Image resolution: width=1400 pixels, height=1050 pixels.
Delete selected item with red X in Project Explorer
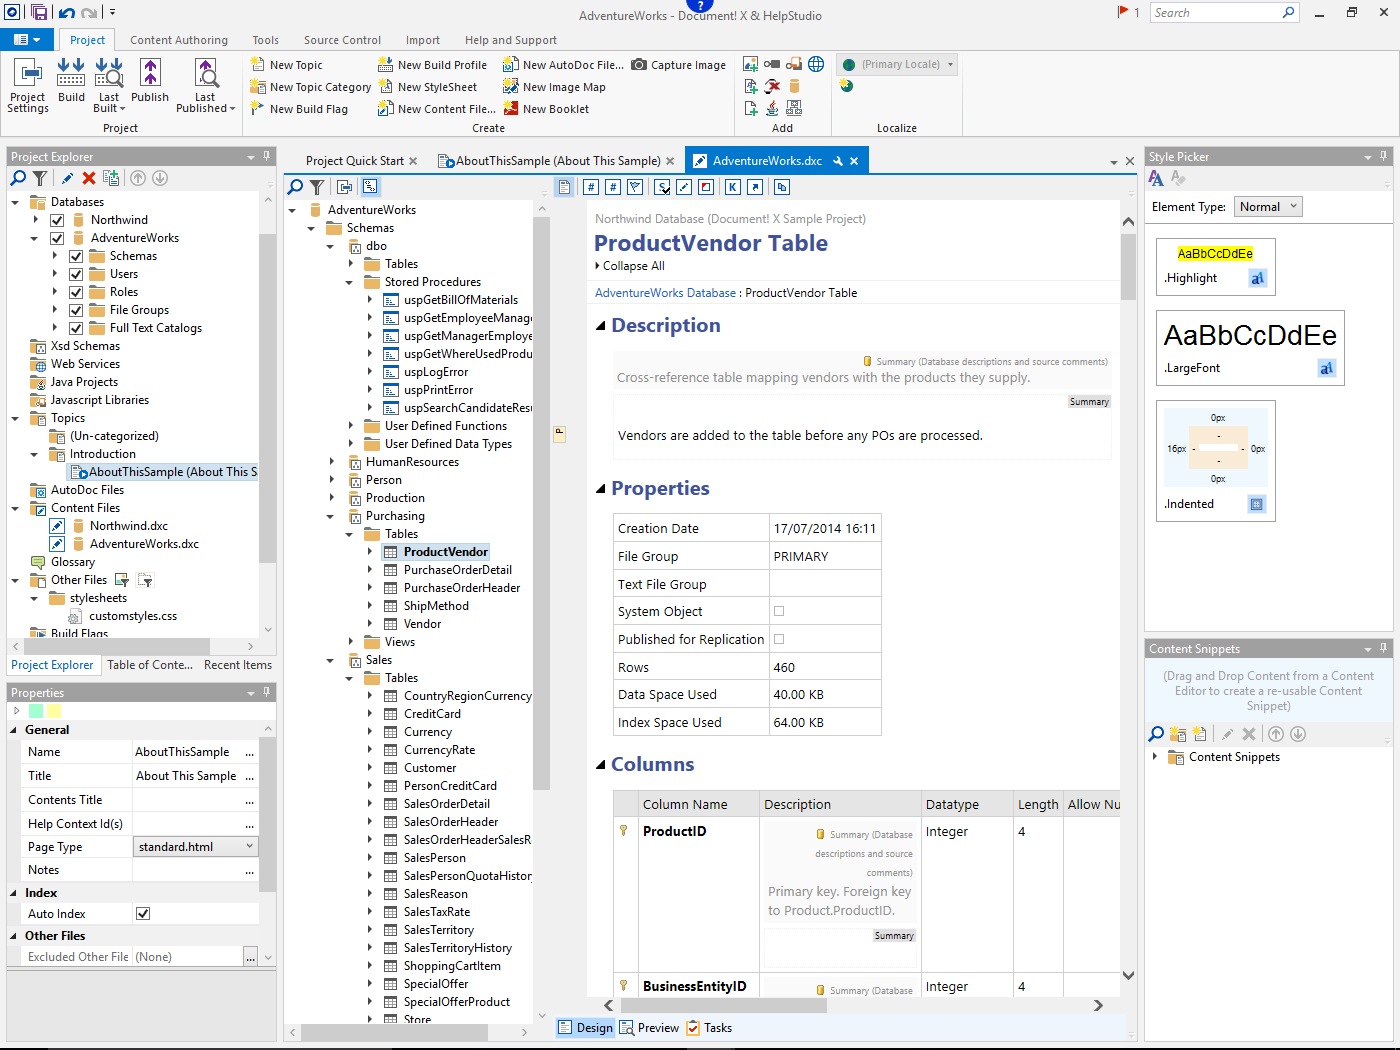pos(89,178)
